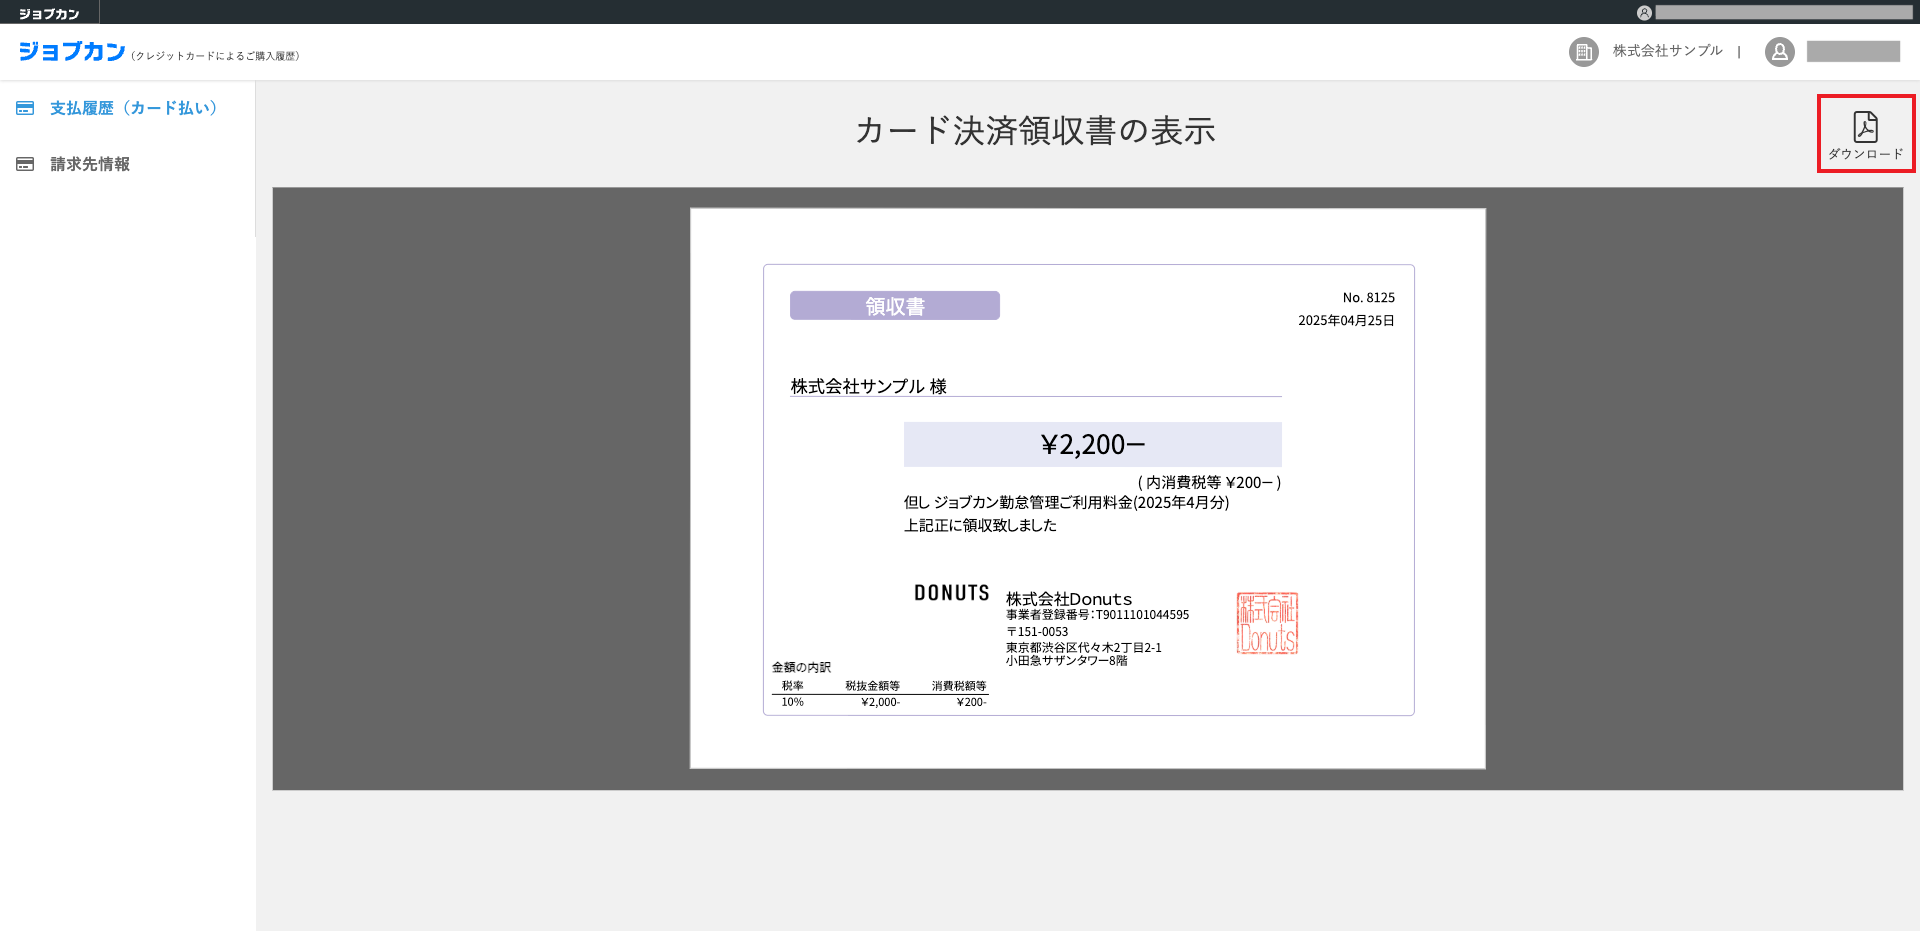Click the red Donuts company seal stamp
The height and width of the screenshot is (931, 1920).
click(x=1267, y=623)
